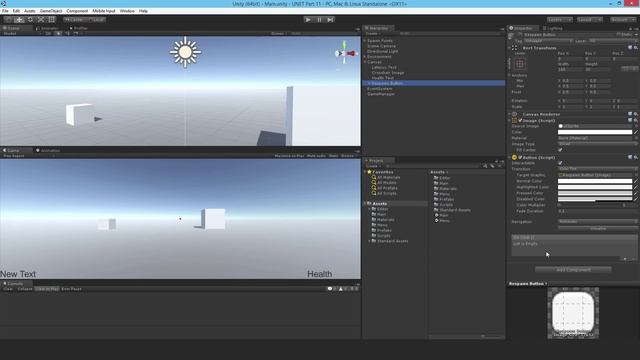Click the Add Component button

(573, 269)
